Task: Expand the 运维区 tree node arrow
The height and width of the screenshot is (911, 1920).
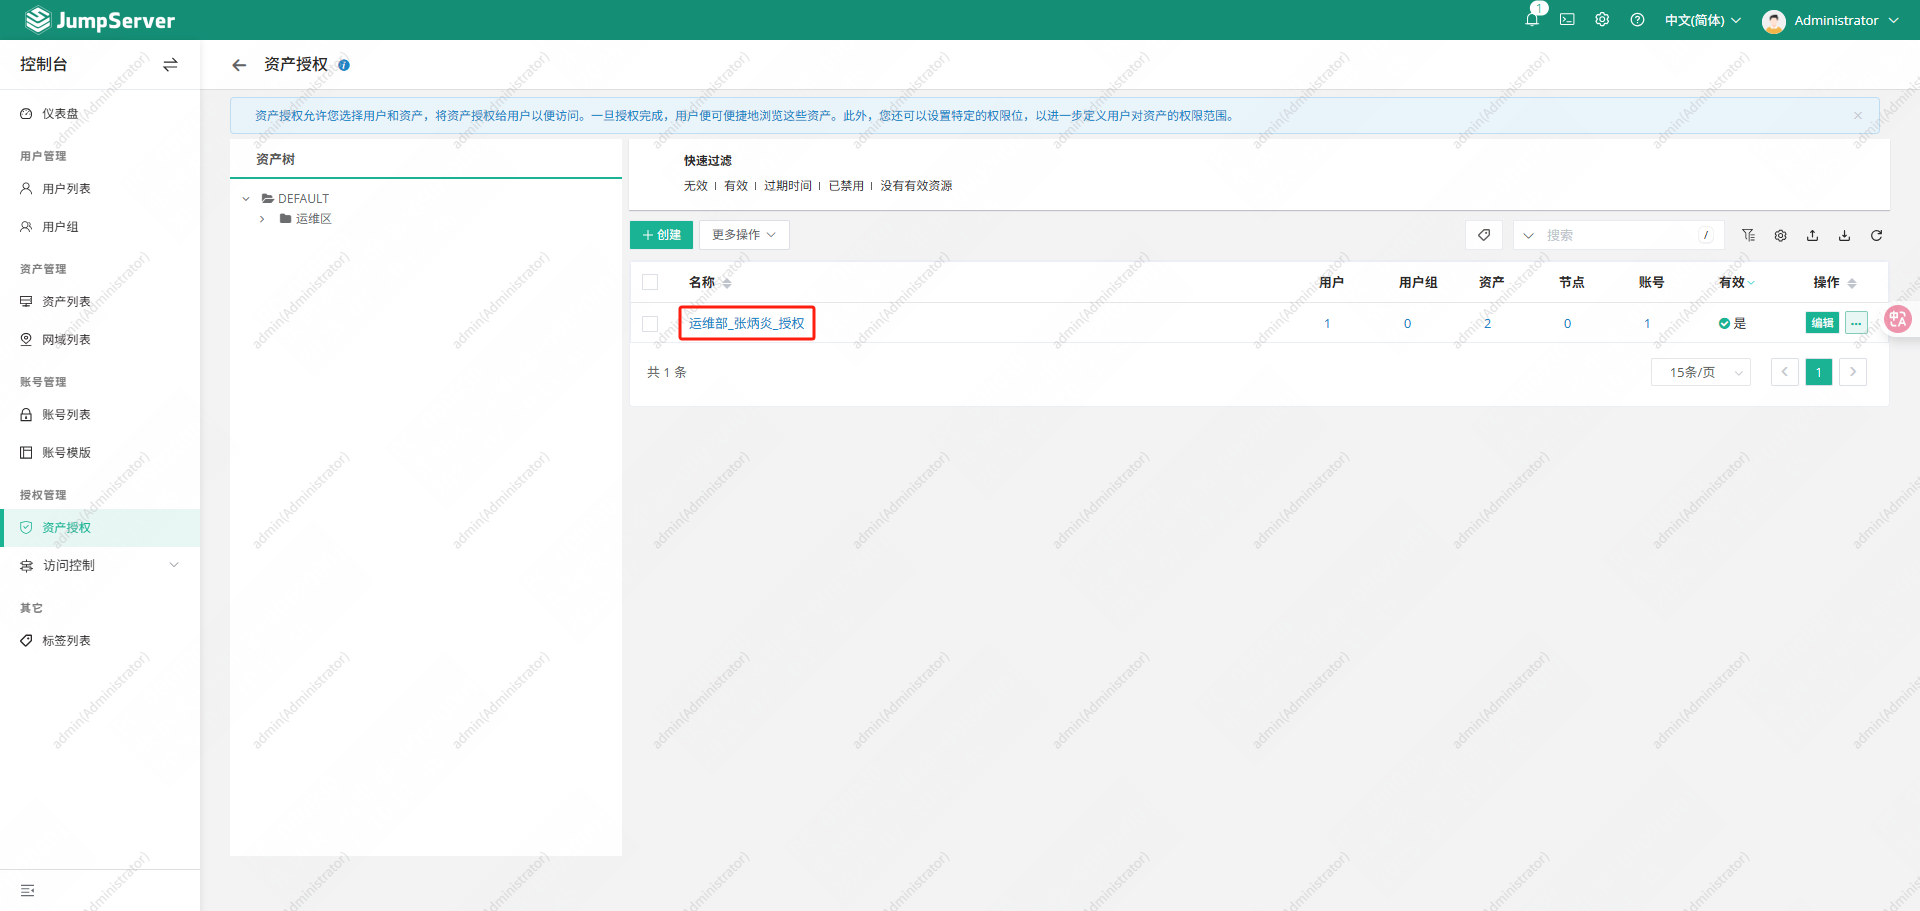Action: (262, 219)
